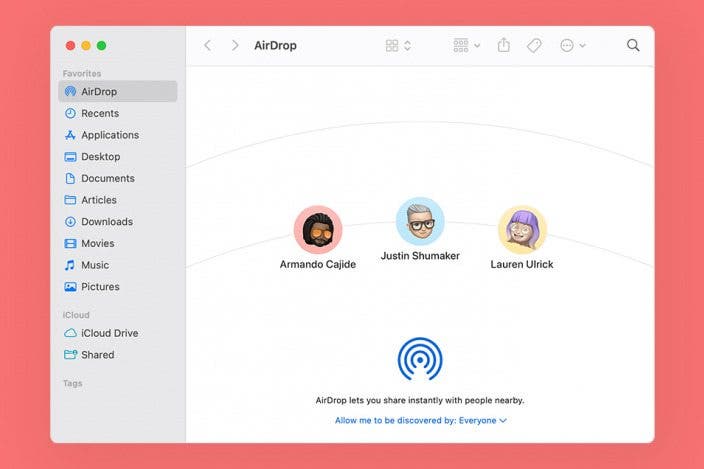Image resolution: width=704 pixels, height=469 pixels.
Task: Click the Pictures icon
Action: pyautogui.click(x=70, y=286)
